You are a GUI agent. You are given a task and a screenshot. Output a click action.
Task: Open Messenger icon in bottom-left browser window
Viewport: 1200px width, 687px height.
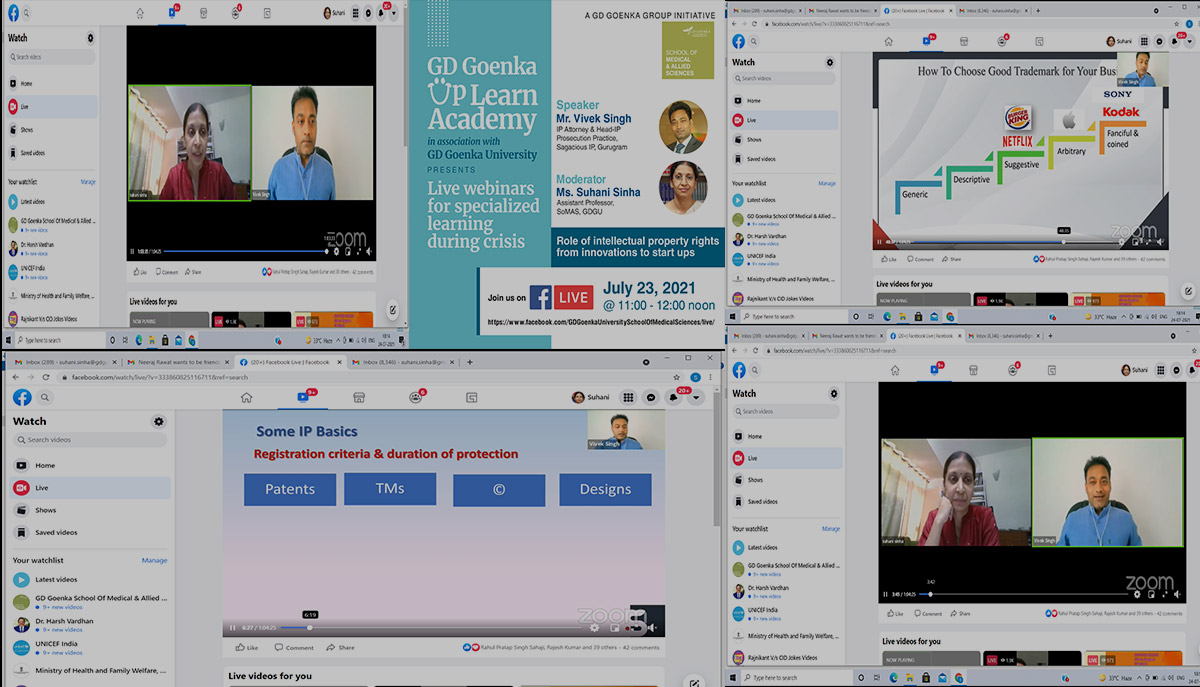click(x=651, y=397)
